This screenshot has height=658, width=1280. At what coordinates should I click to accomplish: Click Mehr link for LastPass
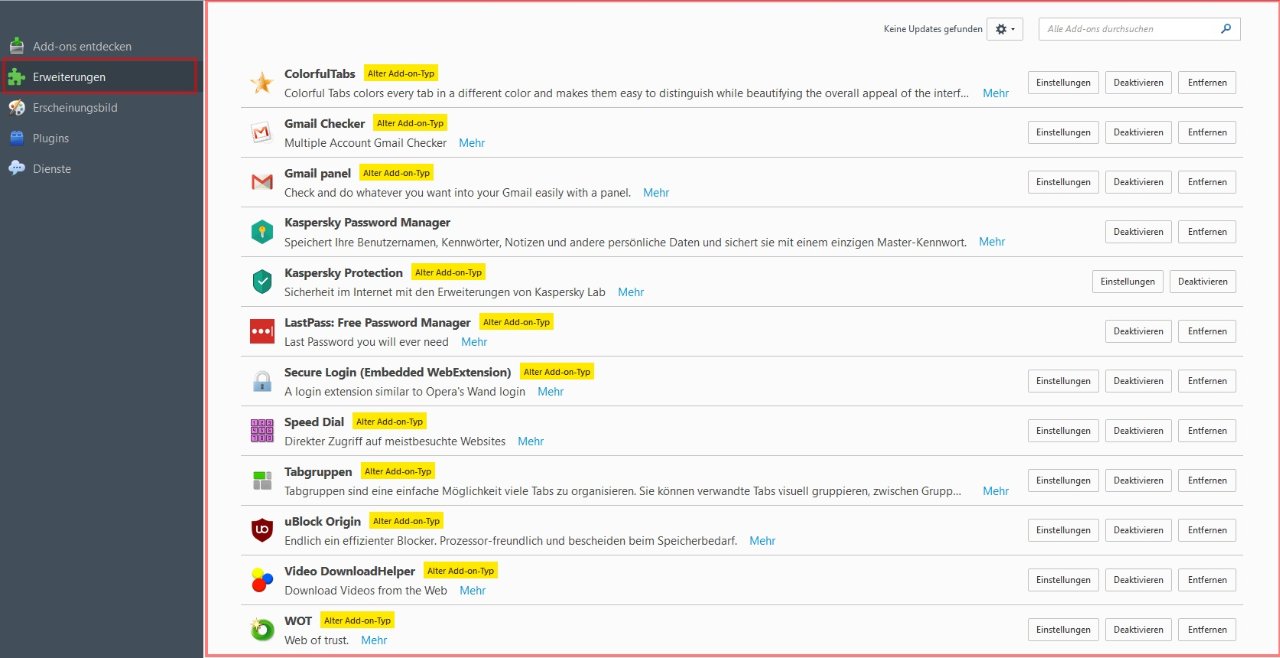(474, 342)
